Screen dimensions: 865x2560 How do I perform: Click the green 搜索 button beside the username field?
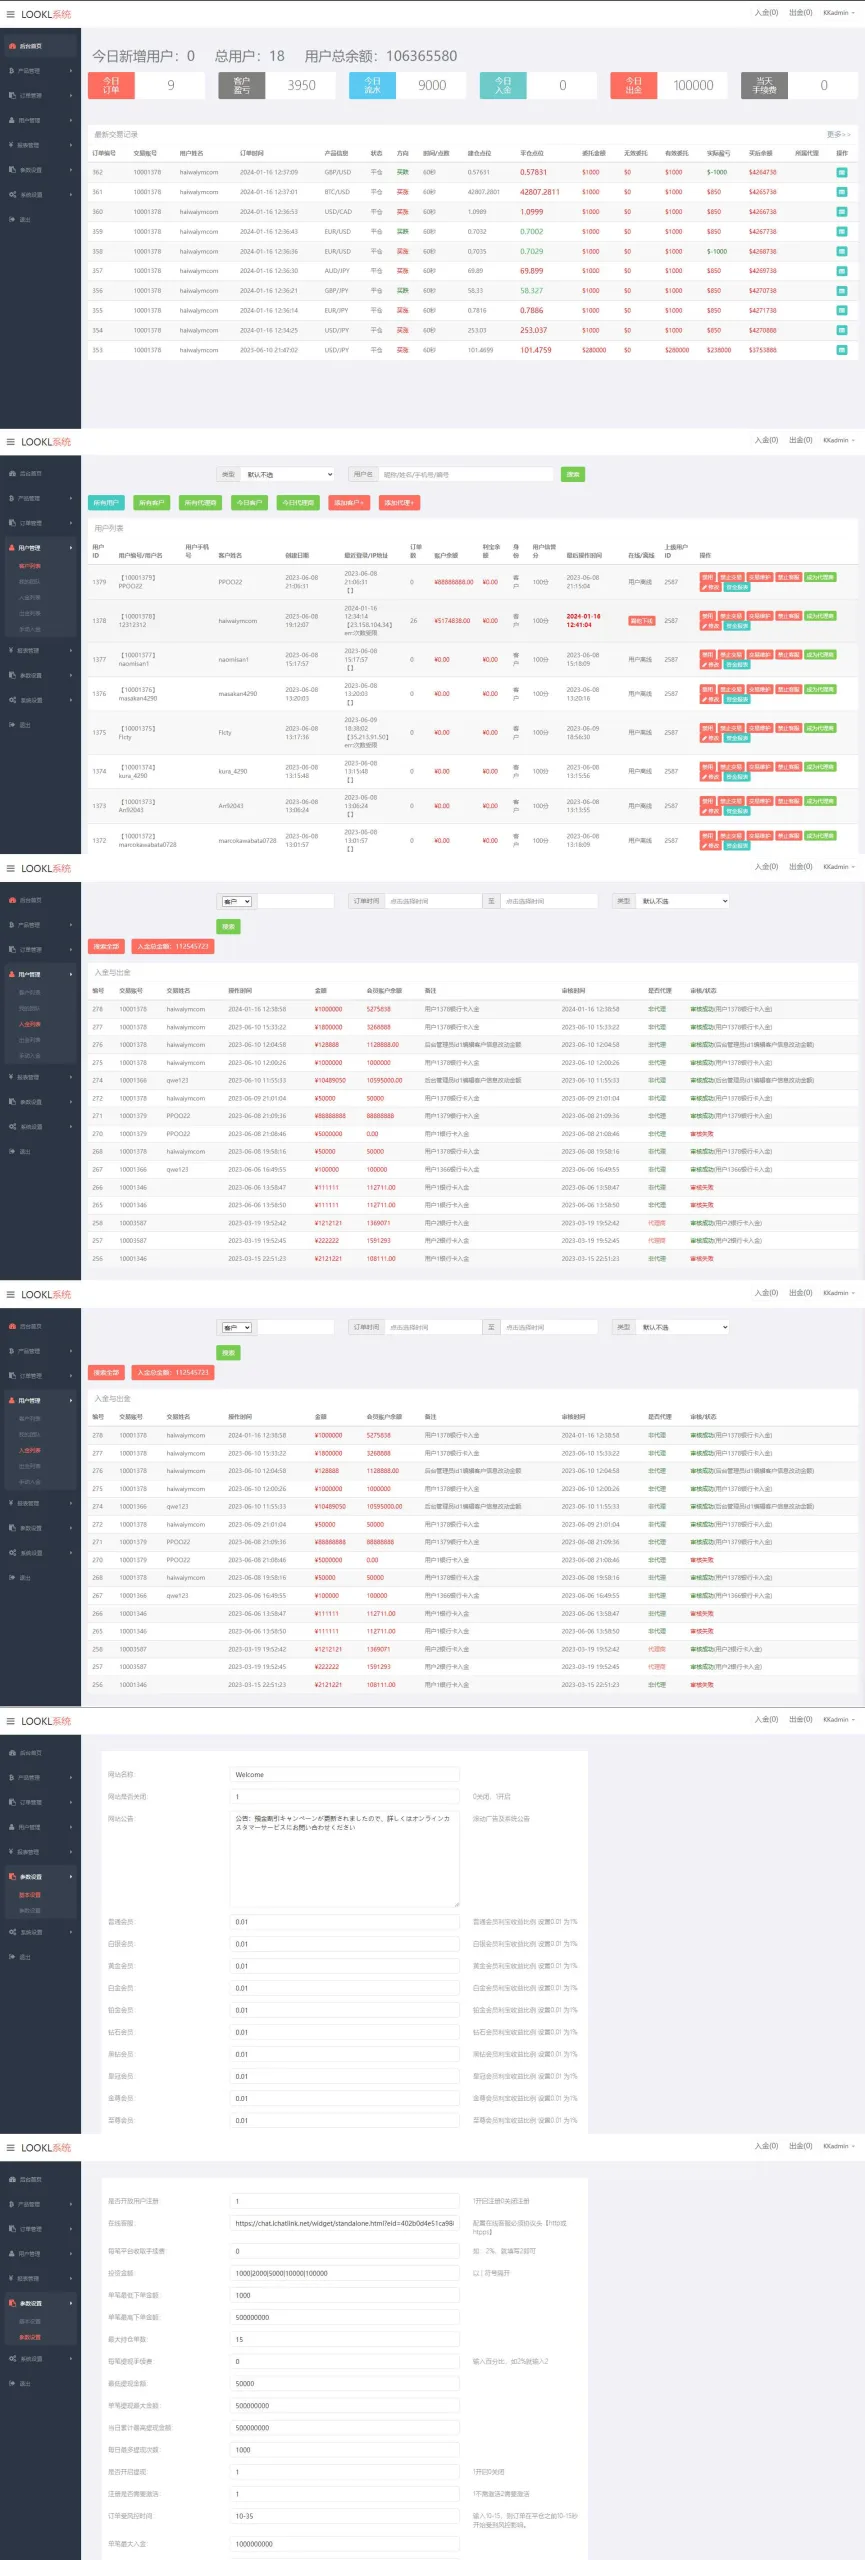pos(572,475)
